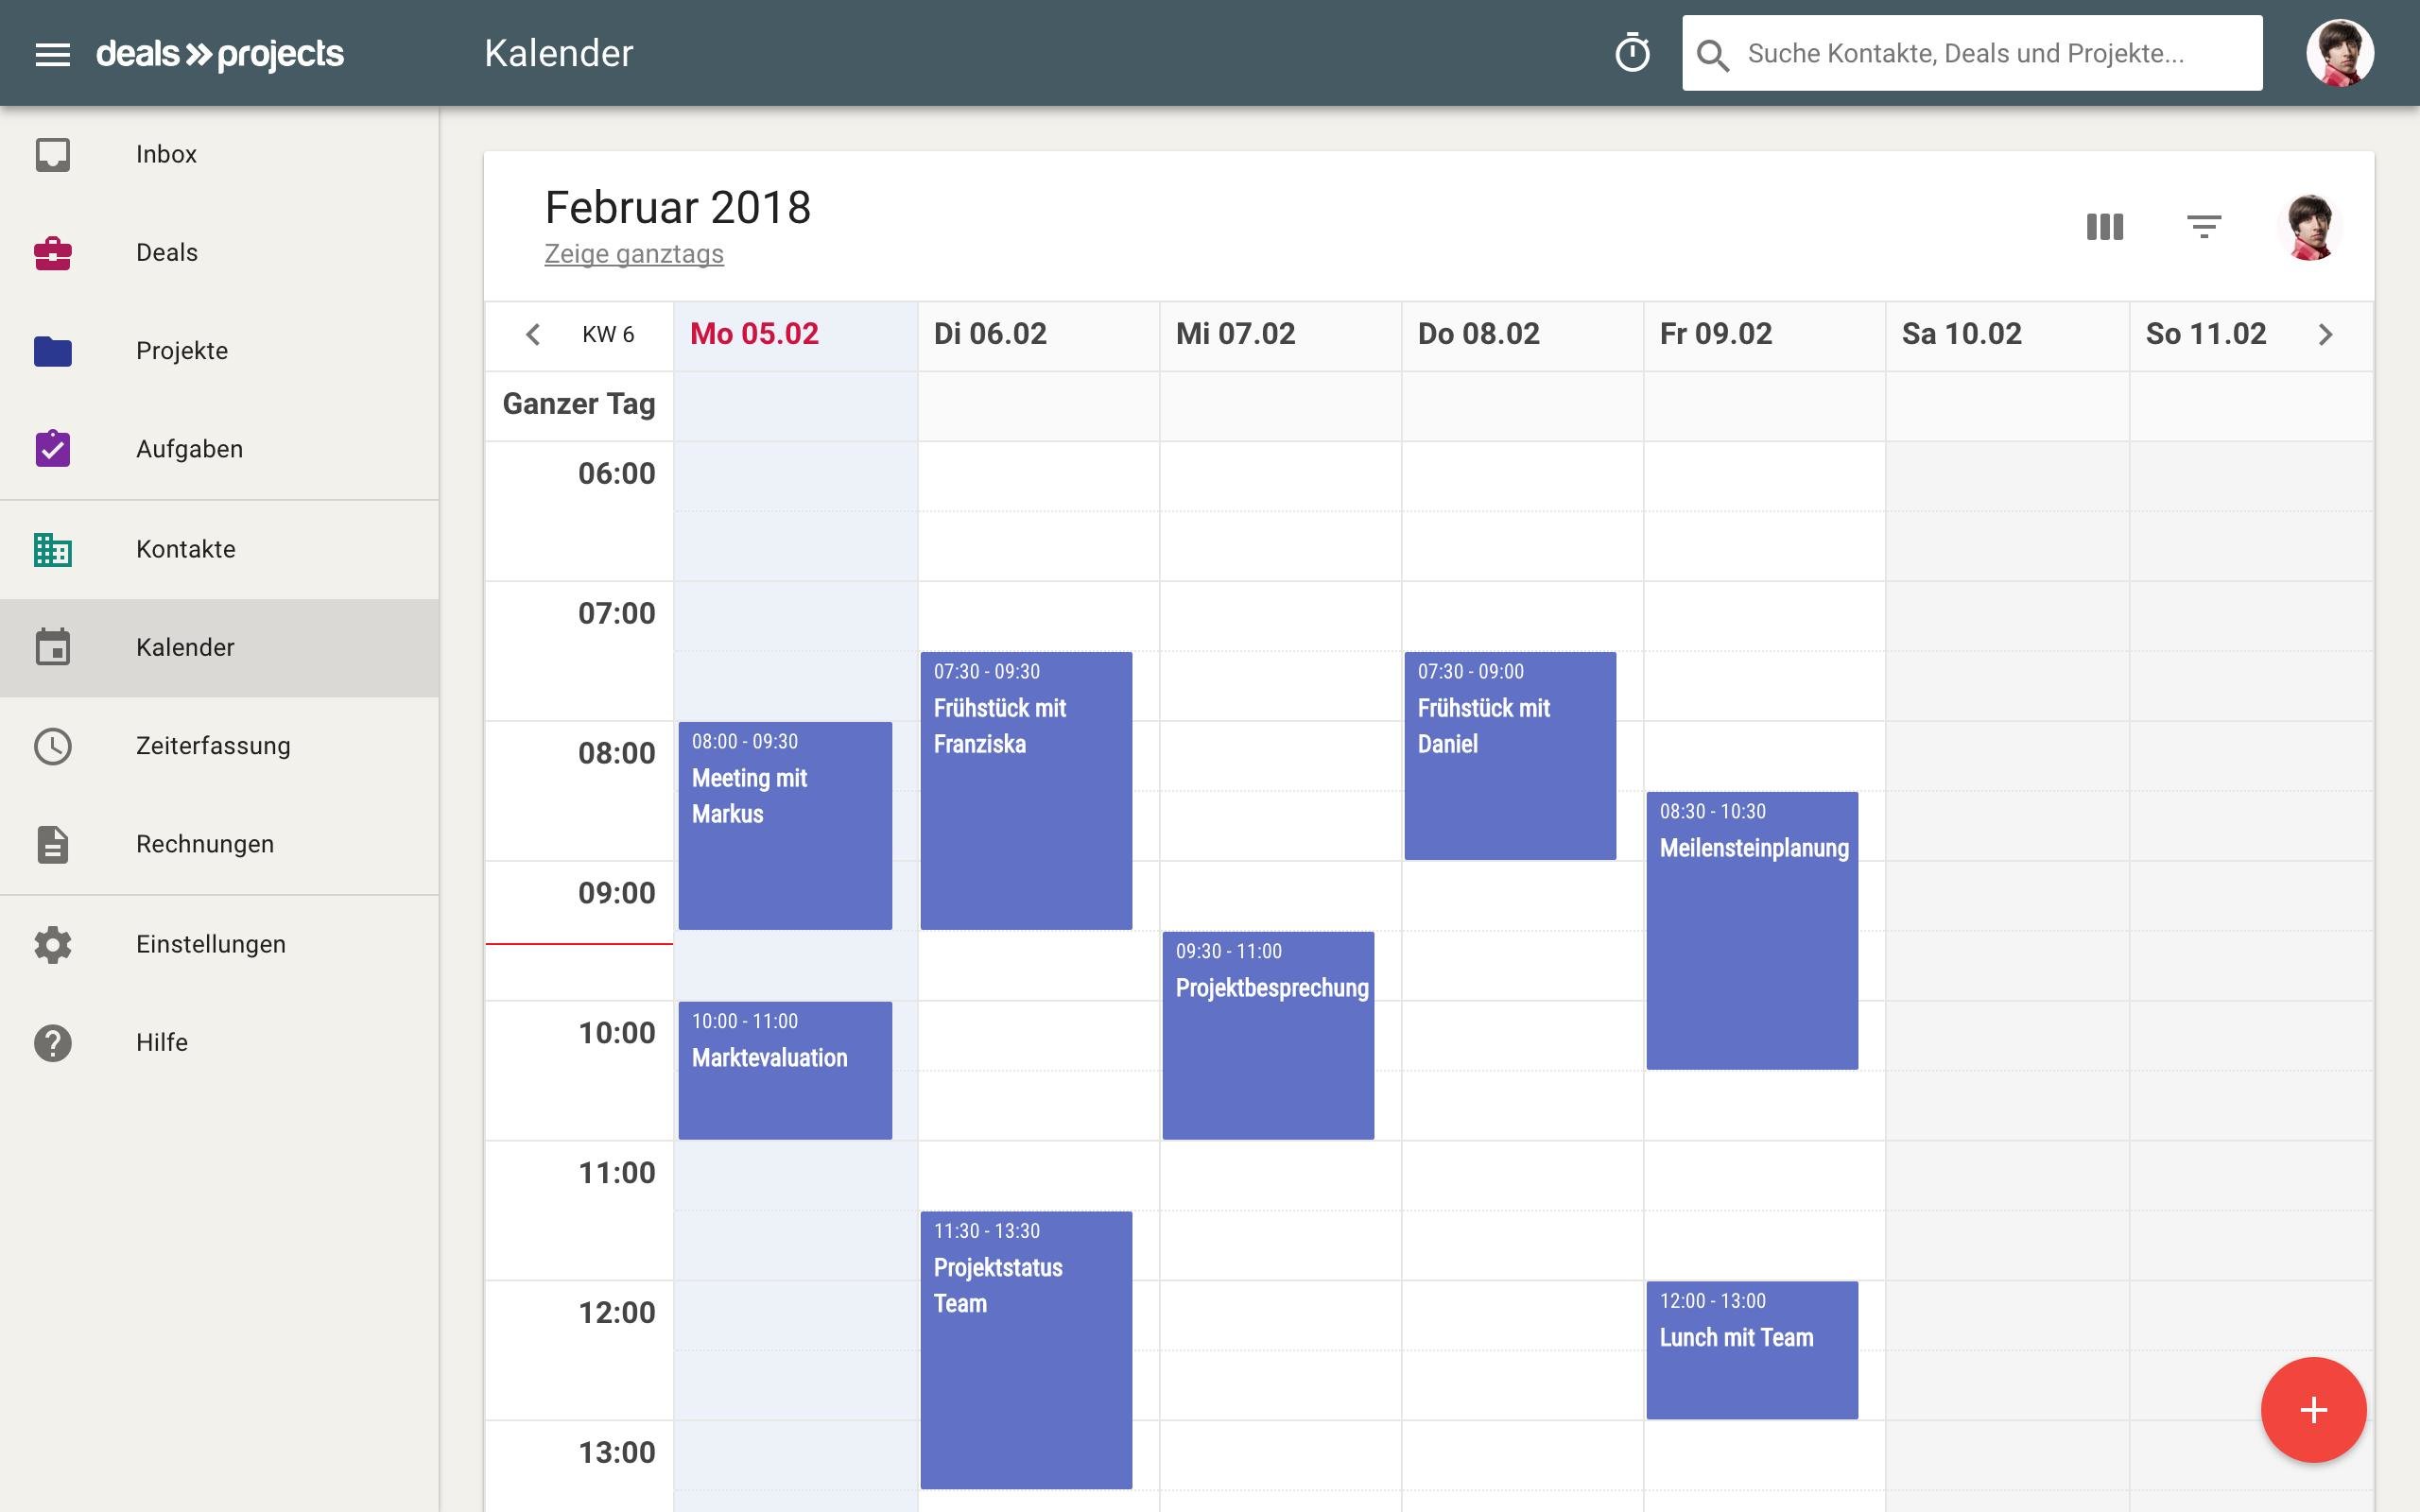This screenshot has height=1512, width=2420.
Task: Open Kontakte building icon
Action: (x=53, y=549)
